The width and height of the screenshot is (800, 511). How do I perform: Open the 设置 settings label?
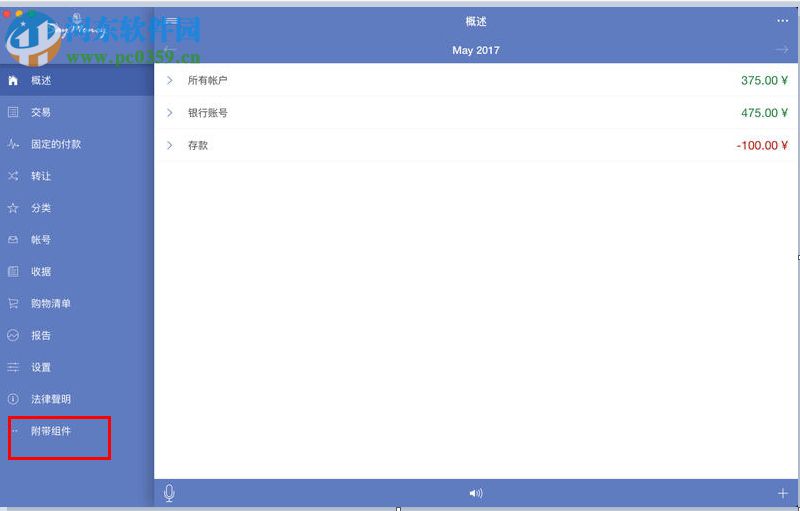point(41,367)
